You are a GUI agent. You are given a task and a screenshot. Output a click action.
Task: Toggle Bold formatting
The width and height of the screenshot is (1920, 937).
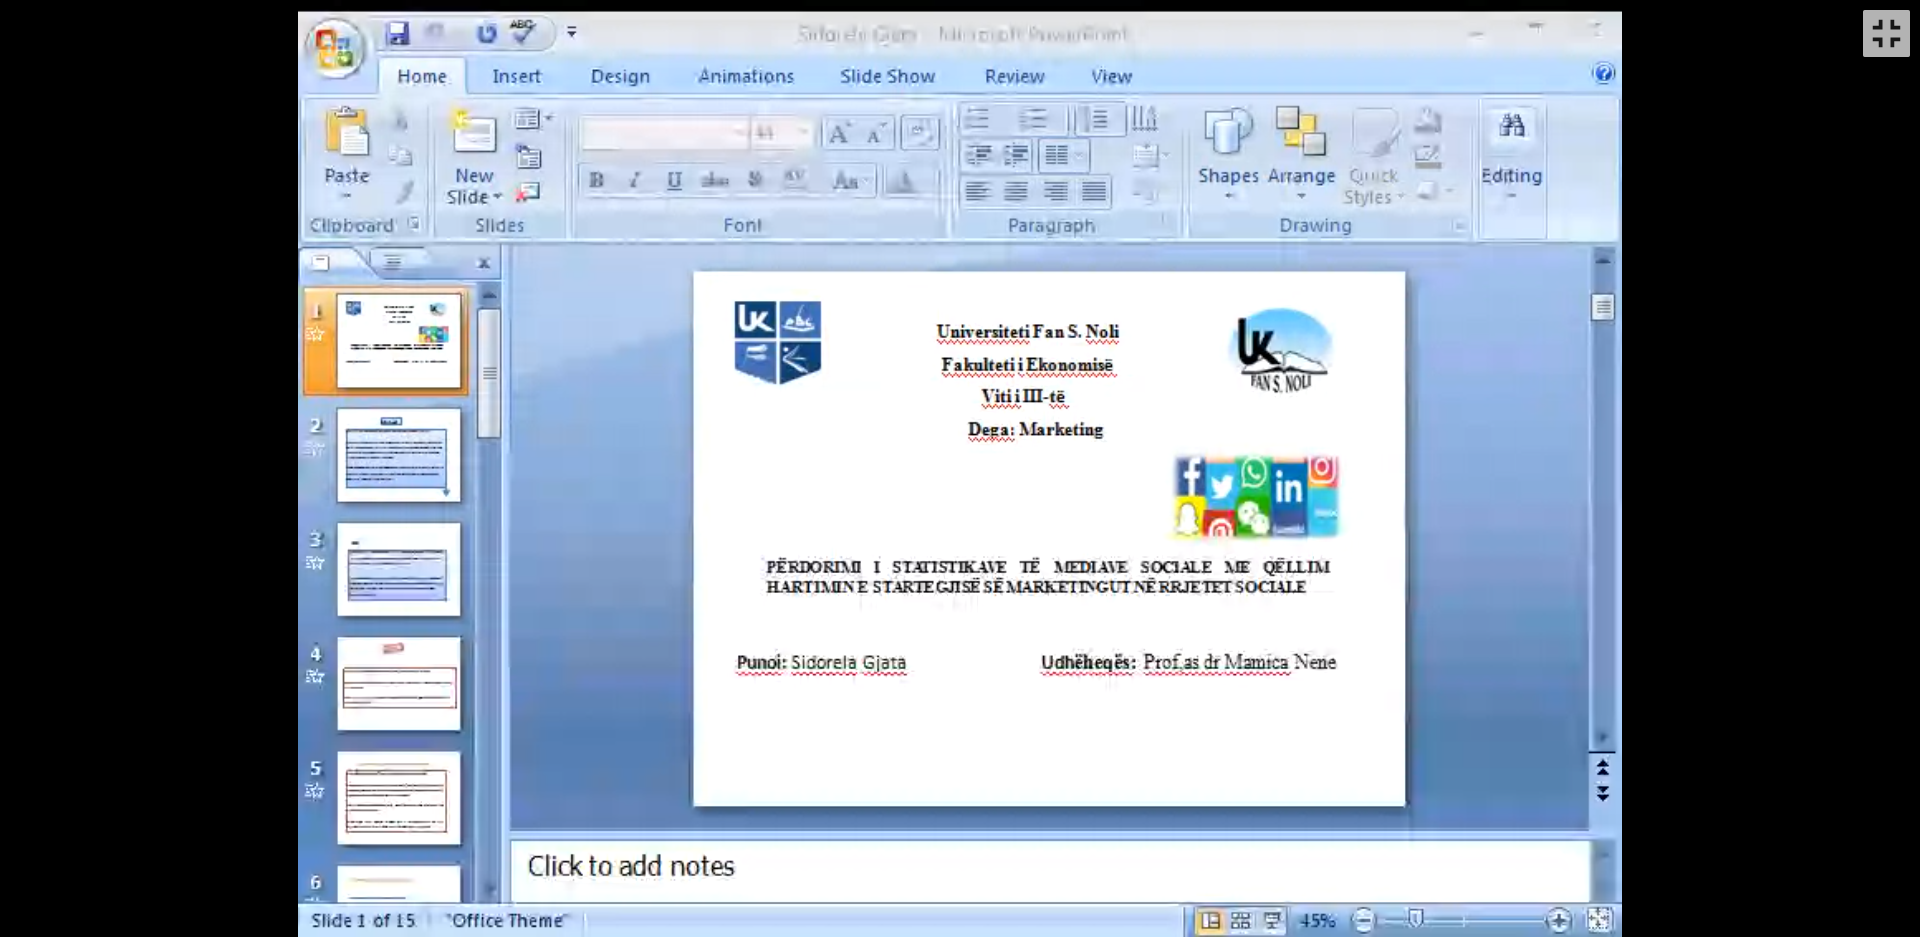coord(597,181)
